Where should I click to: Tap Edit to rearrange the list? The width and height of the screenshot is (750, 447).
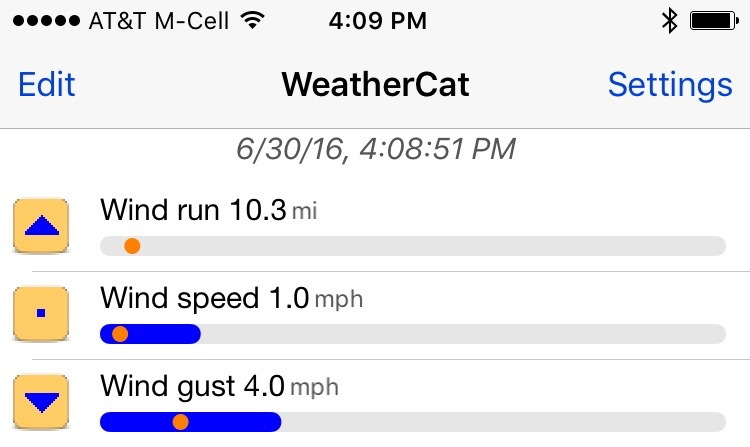click(46, 85)
